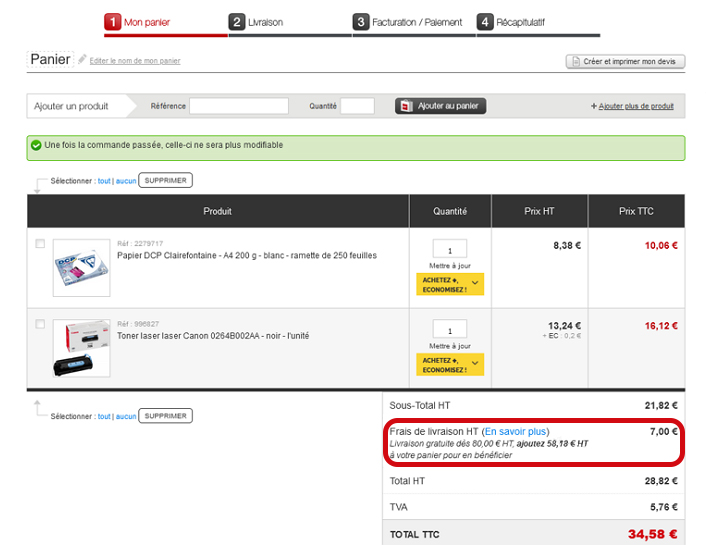Expand Achetez + Economisez for the paper
Screen dimensions: 706x545
pos(449,283)
